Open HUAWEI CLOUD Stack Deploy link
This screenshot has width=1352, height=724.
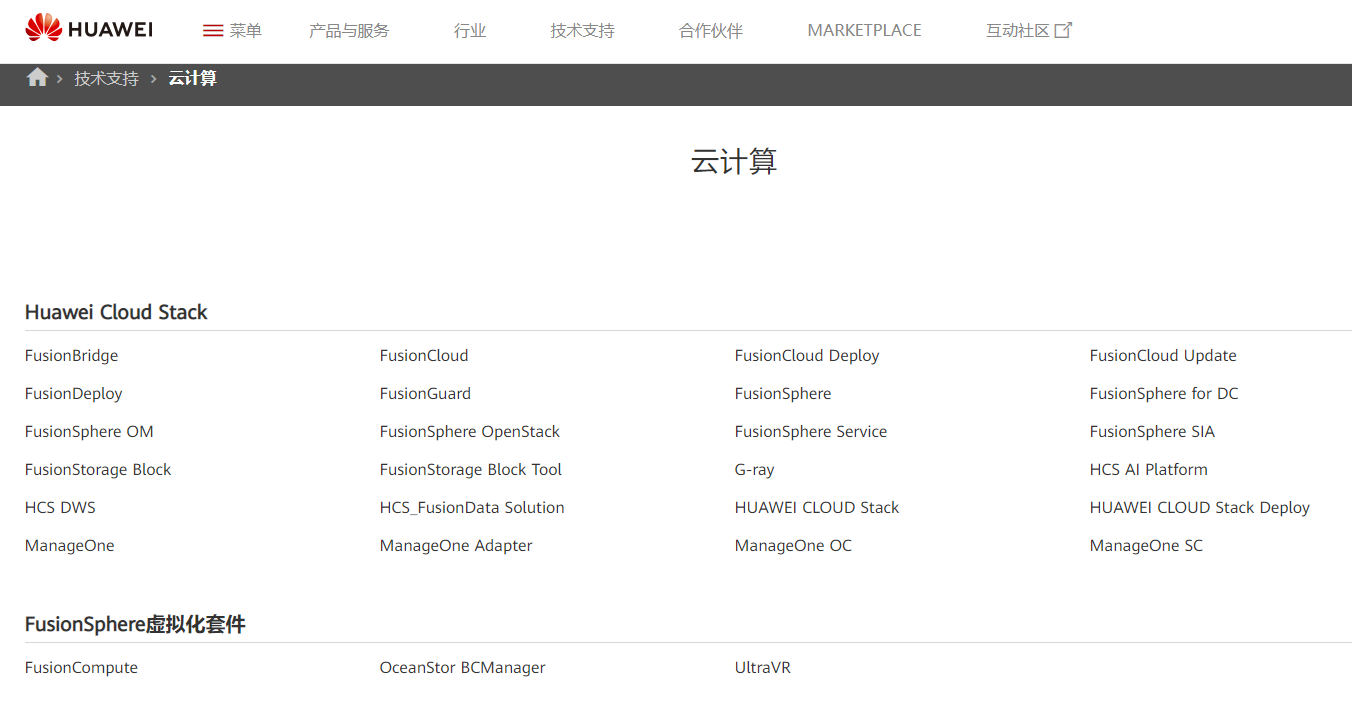coord(1200,508)
